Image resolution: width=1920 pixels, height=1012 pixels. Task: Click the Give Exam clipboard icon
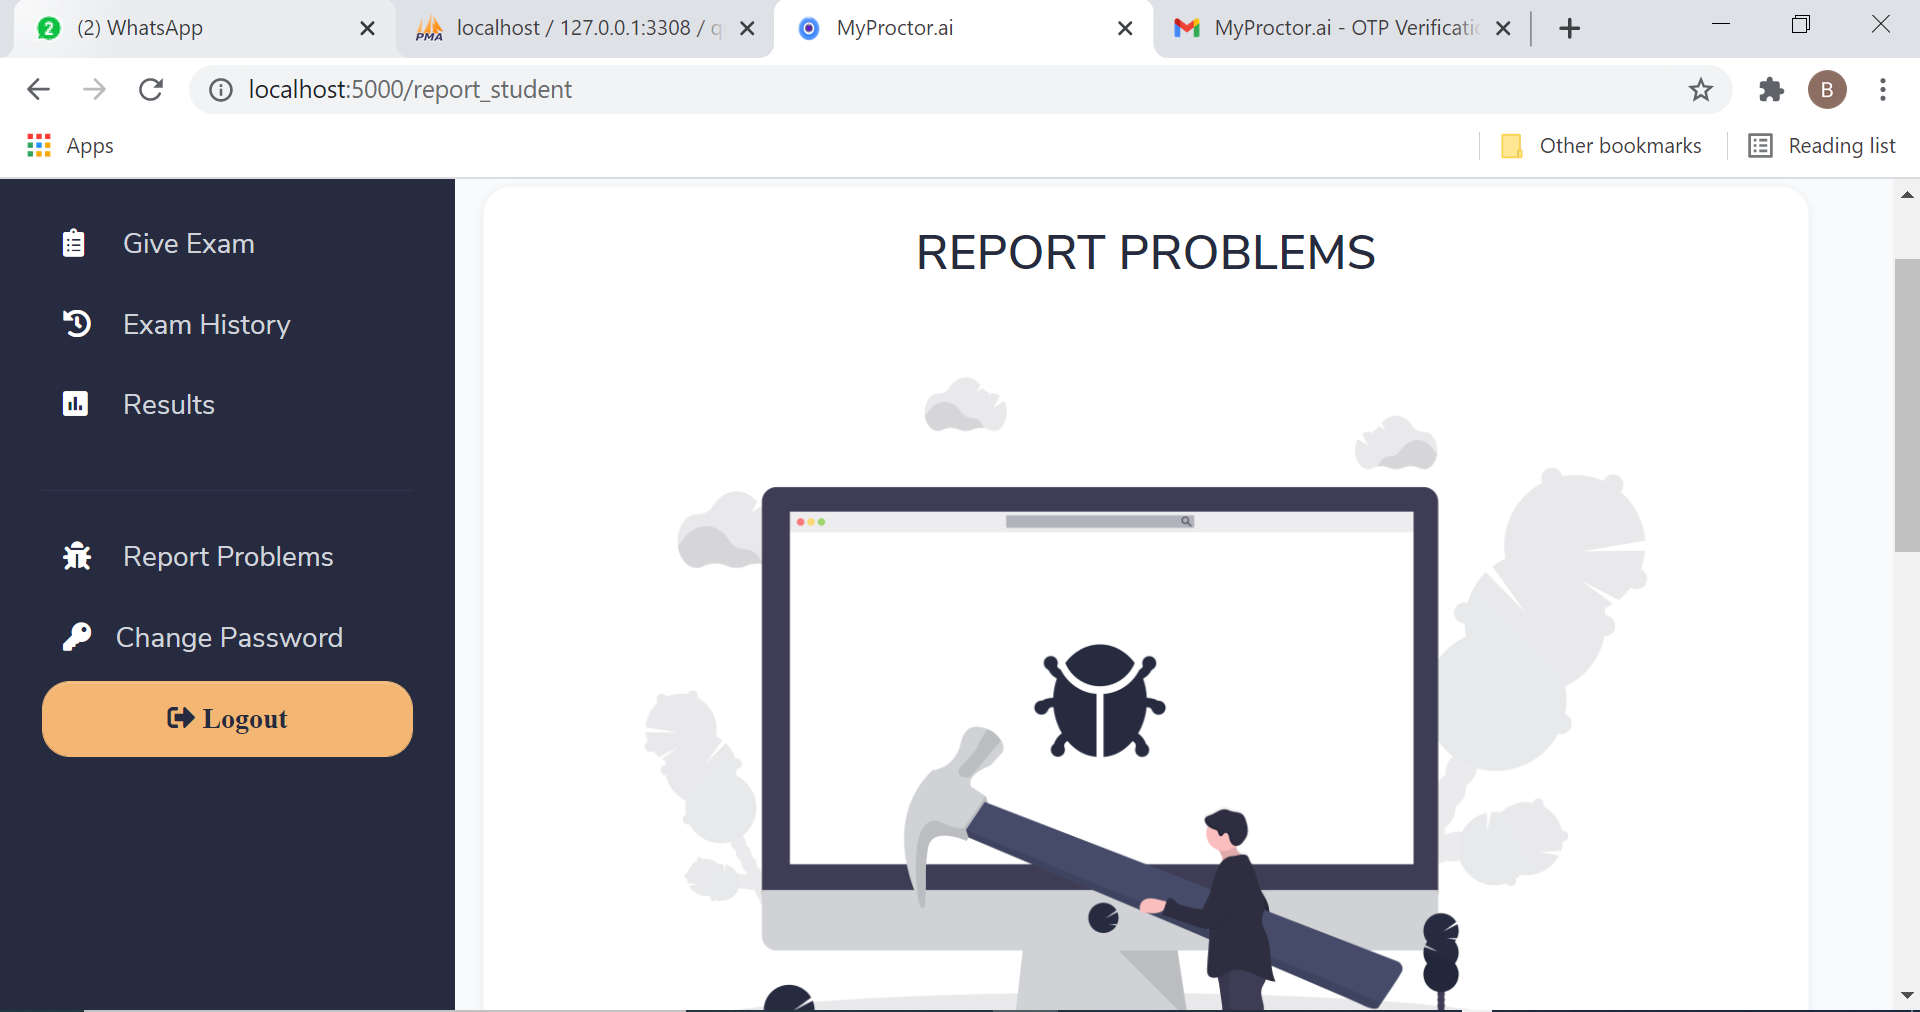[x=74, y=243]
